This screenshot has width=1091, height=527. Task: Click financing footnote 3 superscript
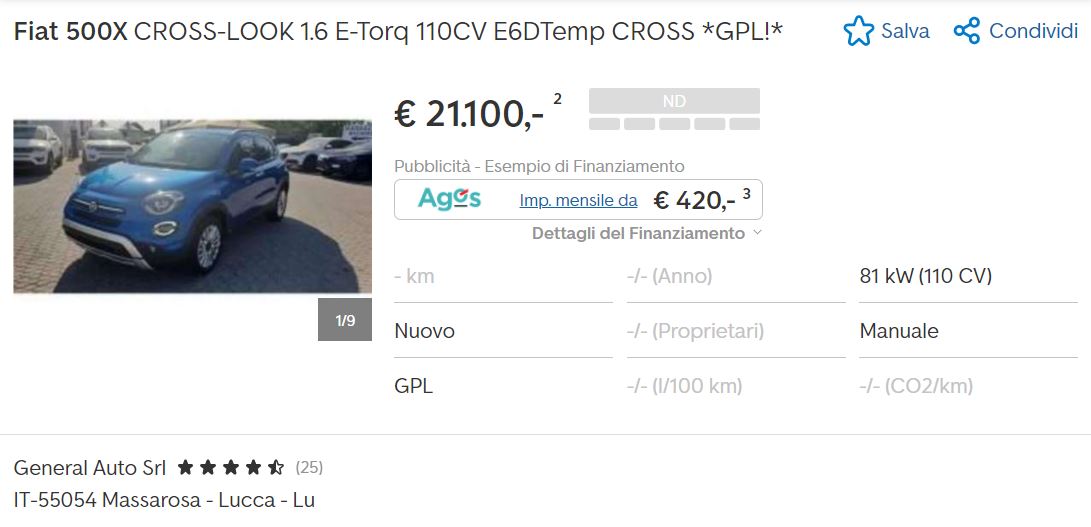747,194
